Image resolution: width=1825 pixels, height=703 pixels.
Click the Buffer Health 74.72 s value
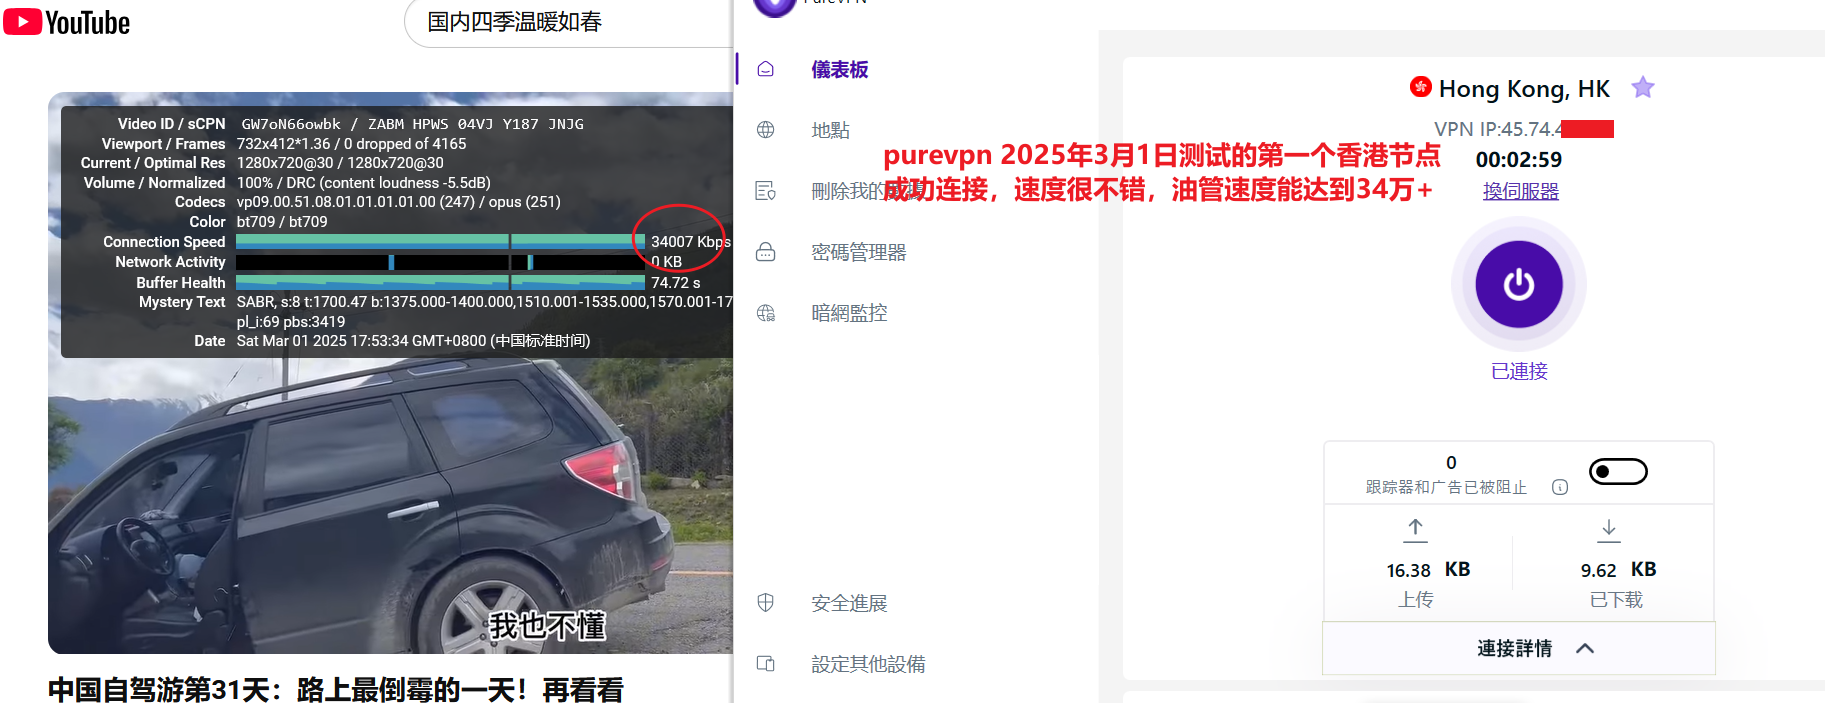[x=676, y=283]
